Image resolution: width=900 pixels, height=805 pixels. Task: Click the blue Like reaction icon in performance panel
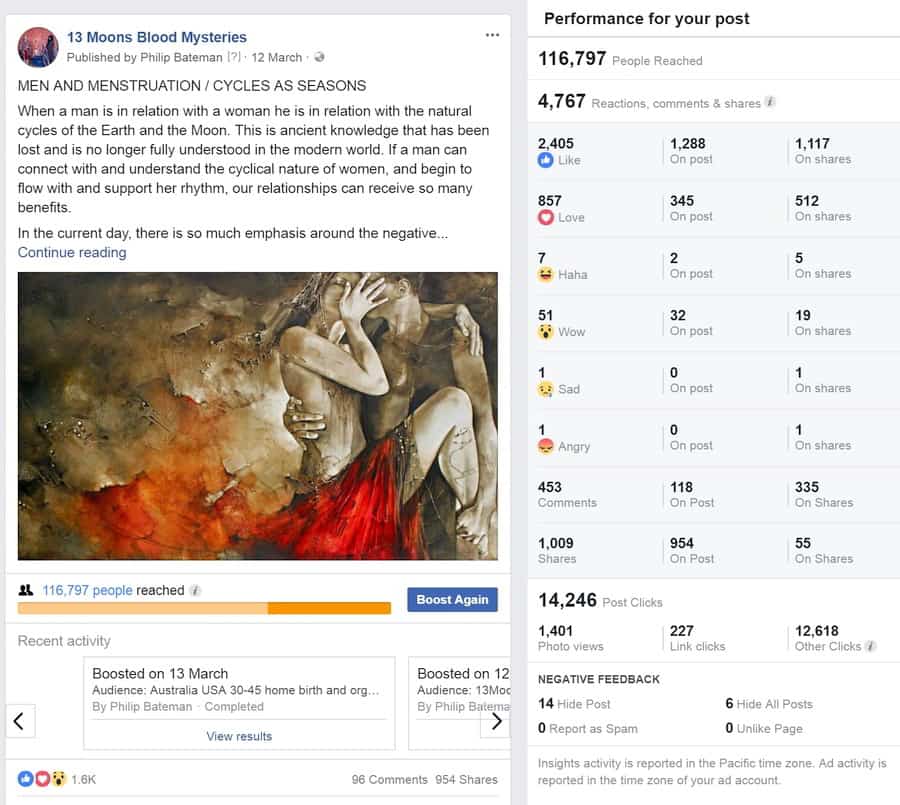point(545,160)
